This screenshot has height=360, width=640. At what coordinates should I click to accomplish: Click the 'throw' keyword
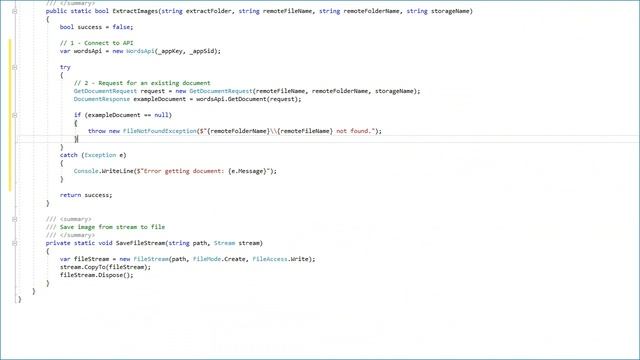tap(96, 131)
